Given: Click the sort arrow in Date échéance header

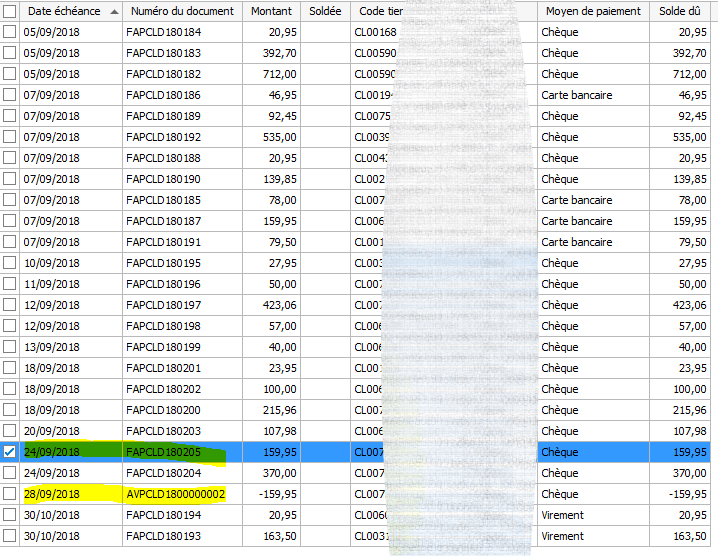Looking at the screenshot, I should click(112, 11).
